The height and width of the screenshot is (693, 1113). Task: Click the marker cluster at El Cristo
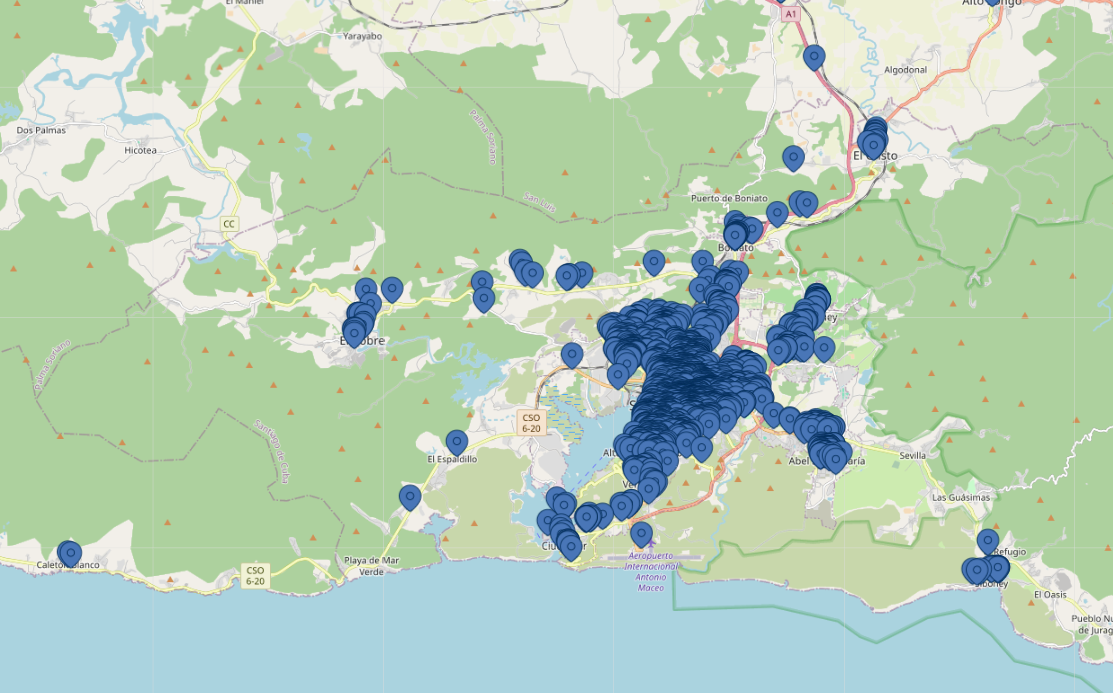coord(873,138)
